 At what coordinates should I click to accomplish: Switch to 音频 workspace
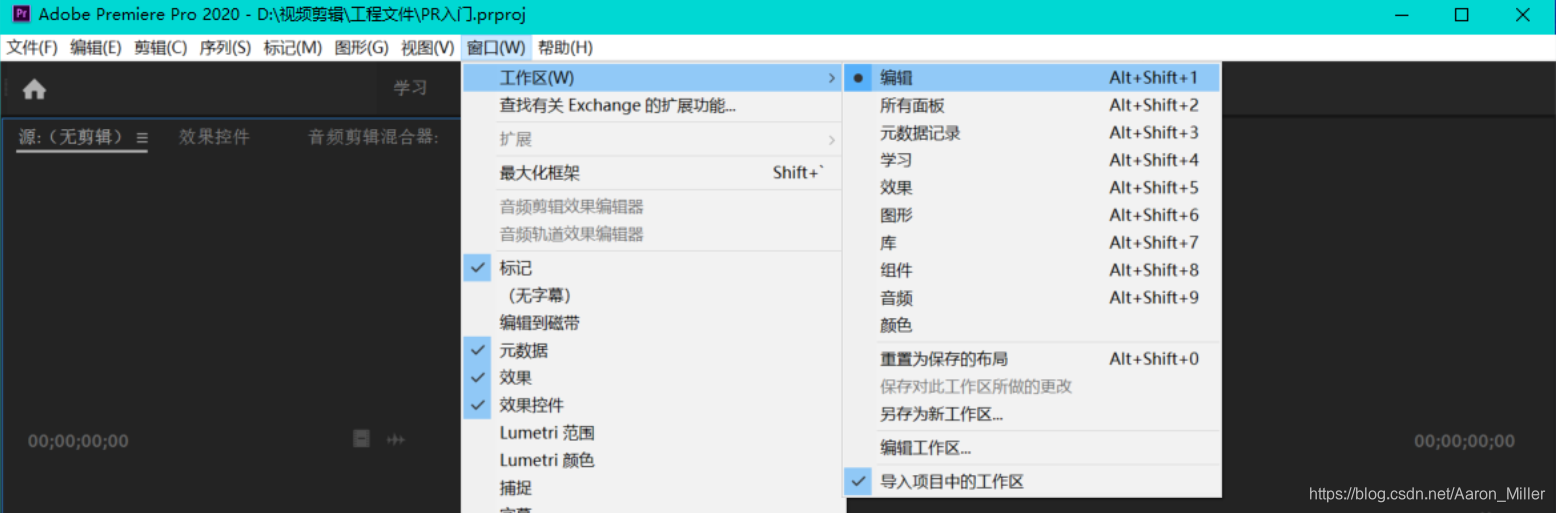(x=1032, y=298)
